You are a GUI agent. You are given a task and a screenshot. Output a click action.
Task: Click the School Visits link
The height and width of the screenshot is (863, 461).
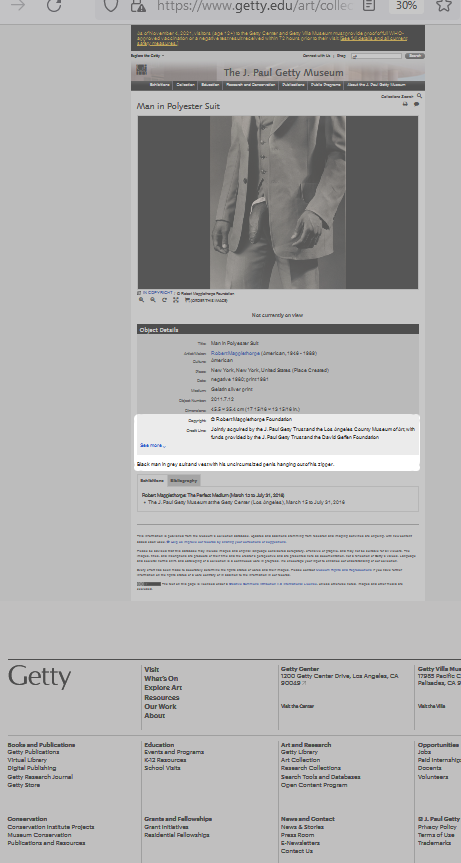tap(162, 768)
